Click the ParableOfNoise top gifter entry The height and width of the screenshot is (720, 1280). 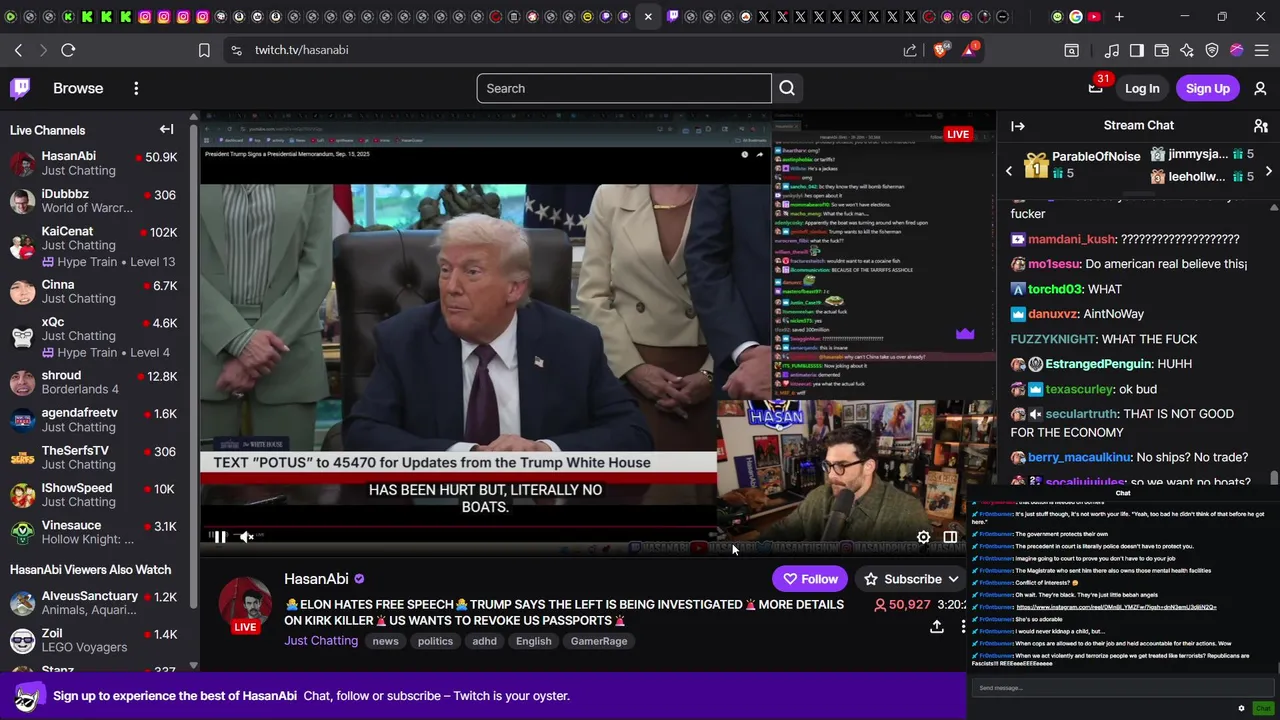(x=1082, y=165)
